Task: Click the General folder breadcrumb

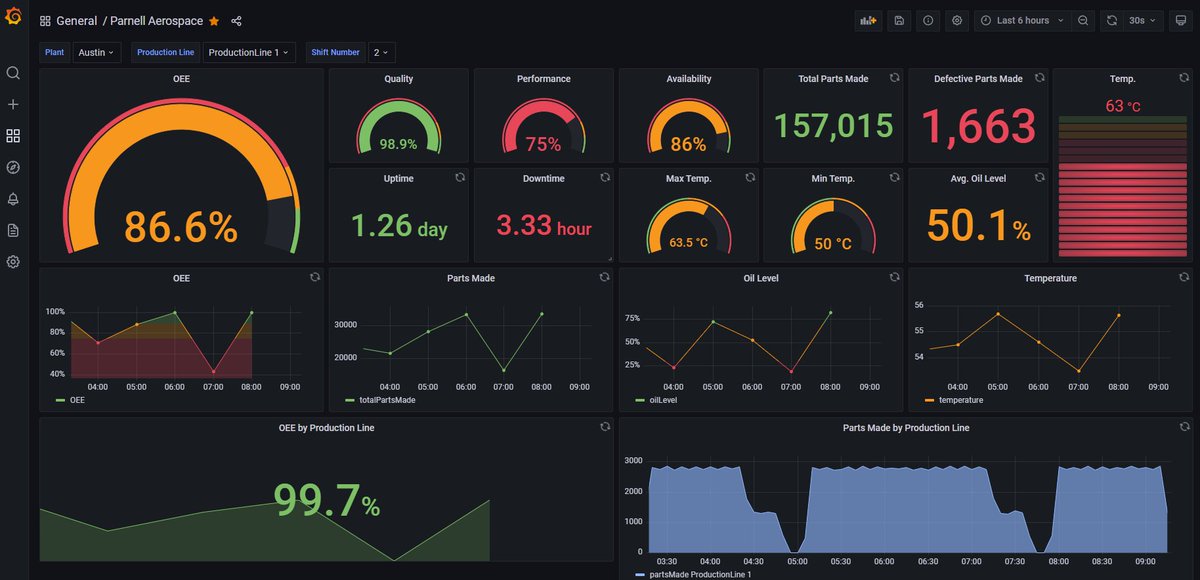Action: tap(77, 21)
